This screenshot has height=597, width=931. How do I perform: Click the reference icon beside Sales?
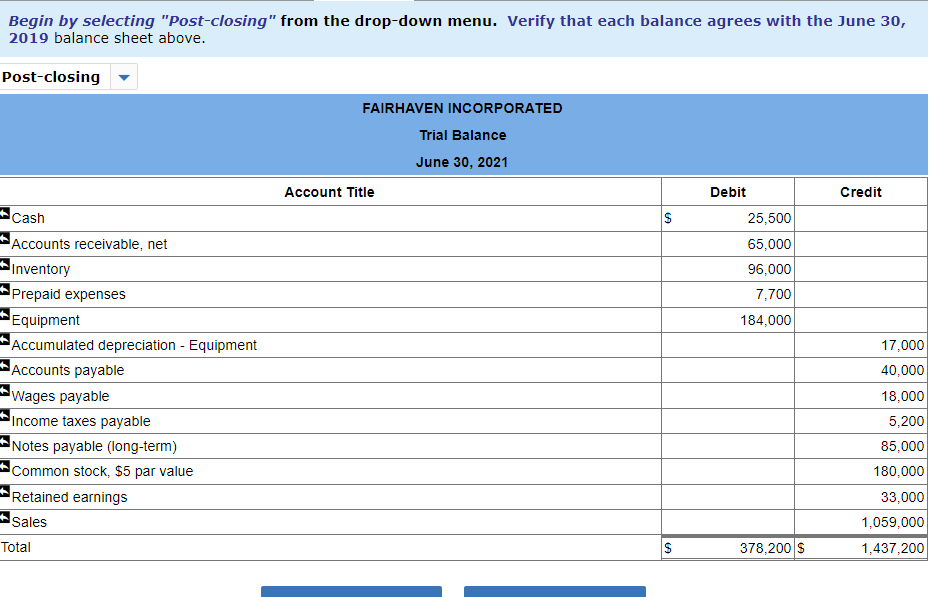point(6,517)
